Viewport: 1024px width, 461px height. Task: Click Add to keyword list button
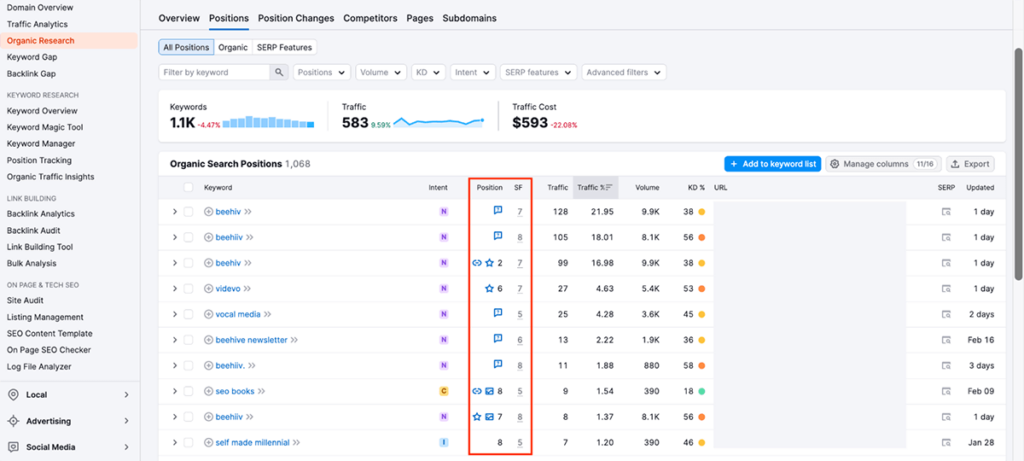click(772, 164)
